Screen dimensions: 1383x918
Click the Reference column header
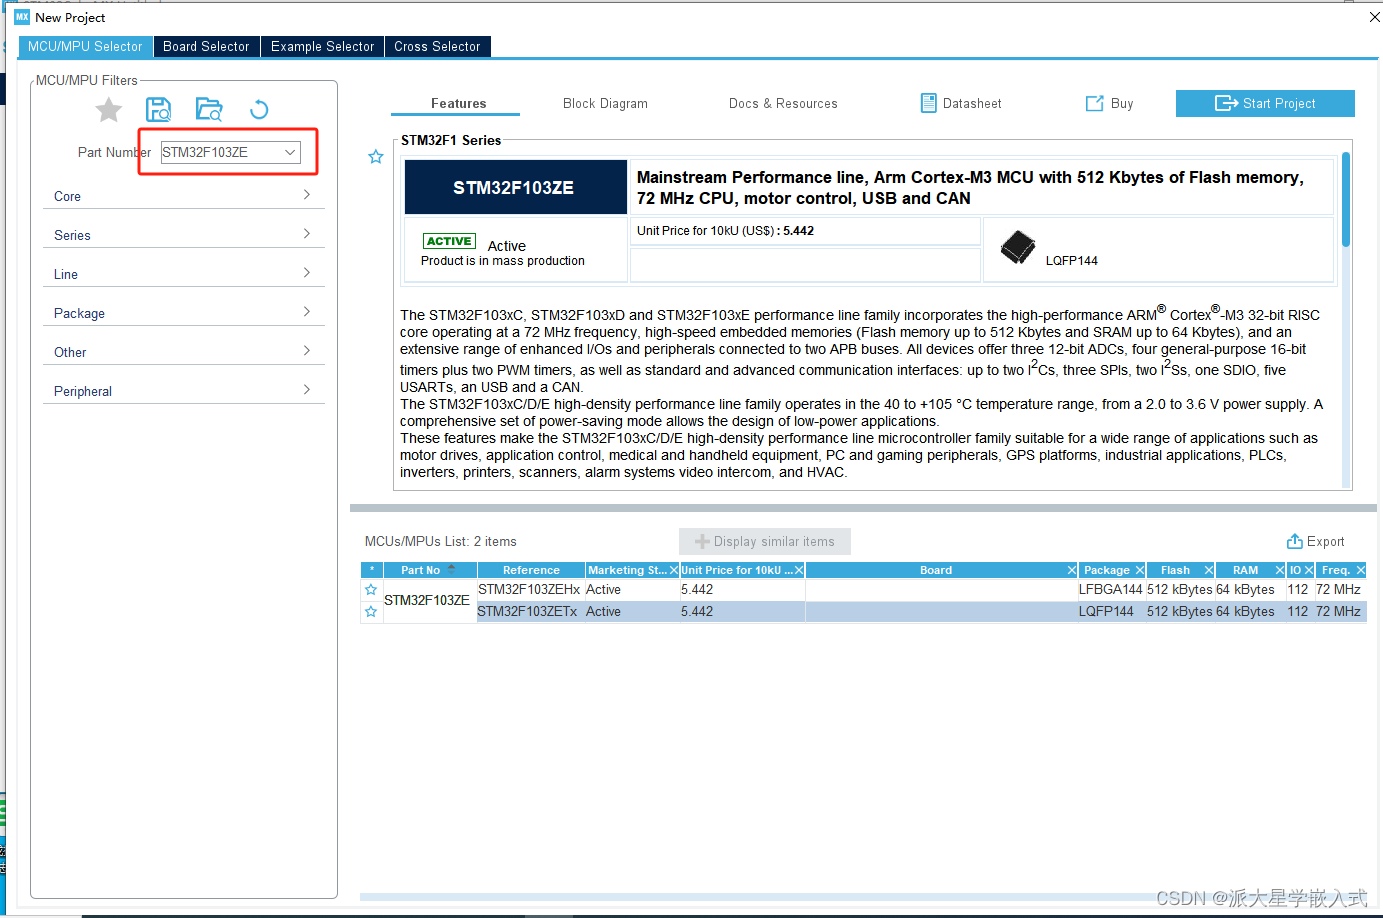click(531, 570)
